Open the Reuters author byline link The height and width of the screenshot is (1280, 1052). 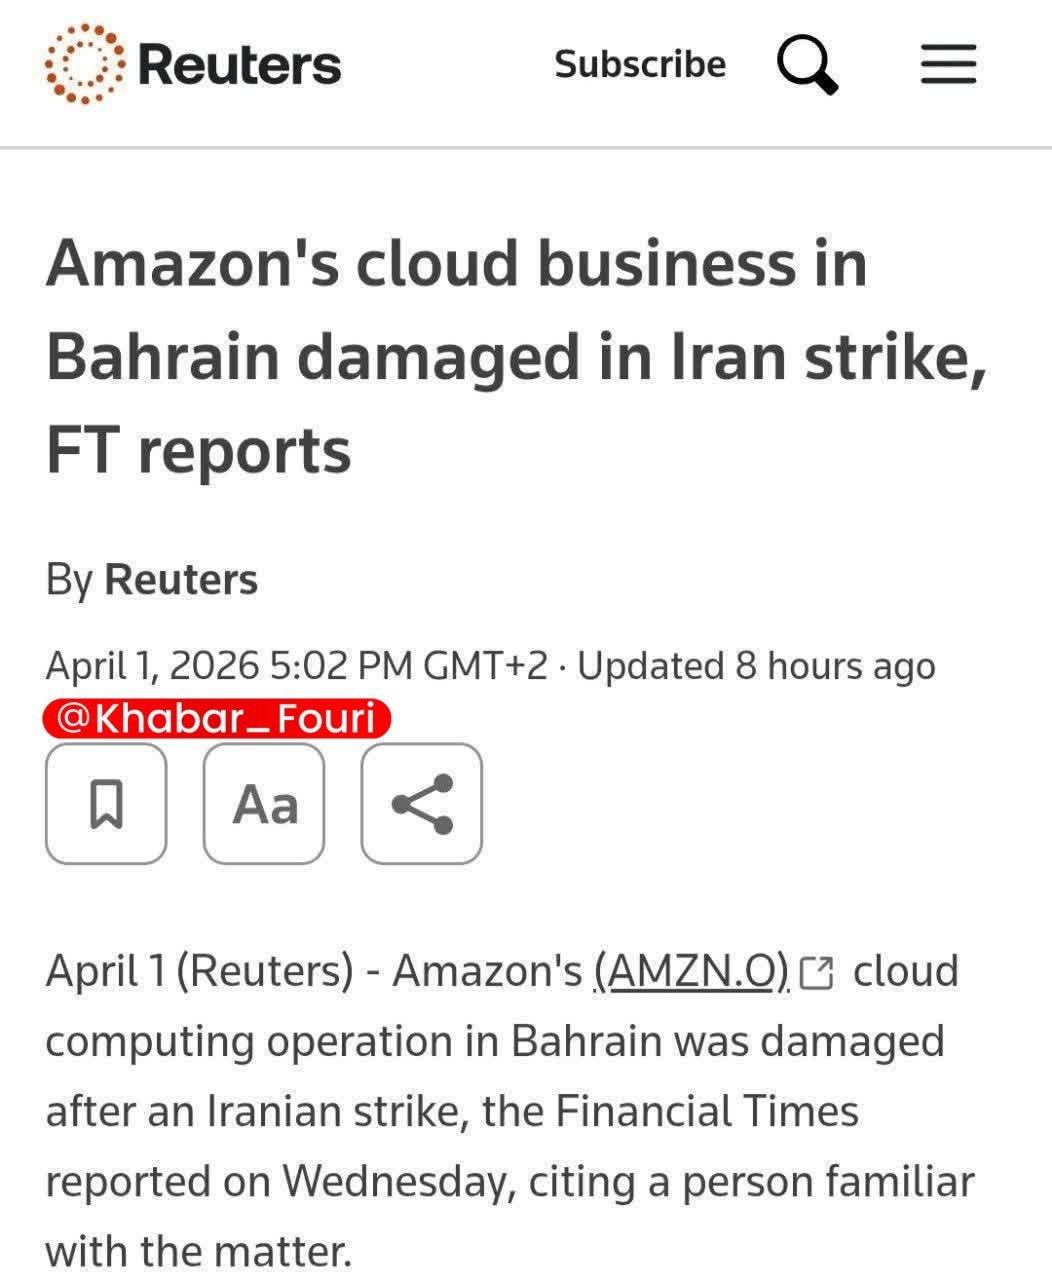tap(181, 580)
